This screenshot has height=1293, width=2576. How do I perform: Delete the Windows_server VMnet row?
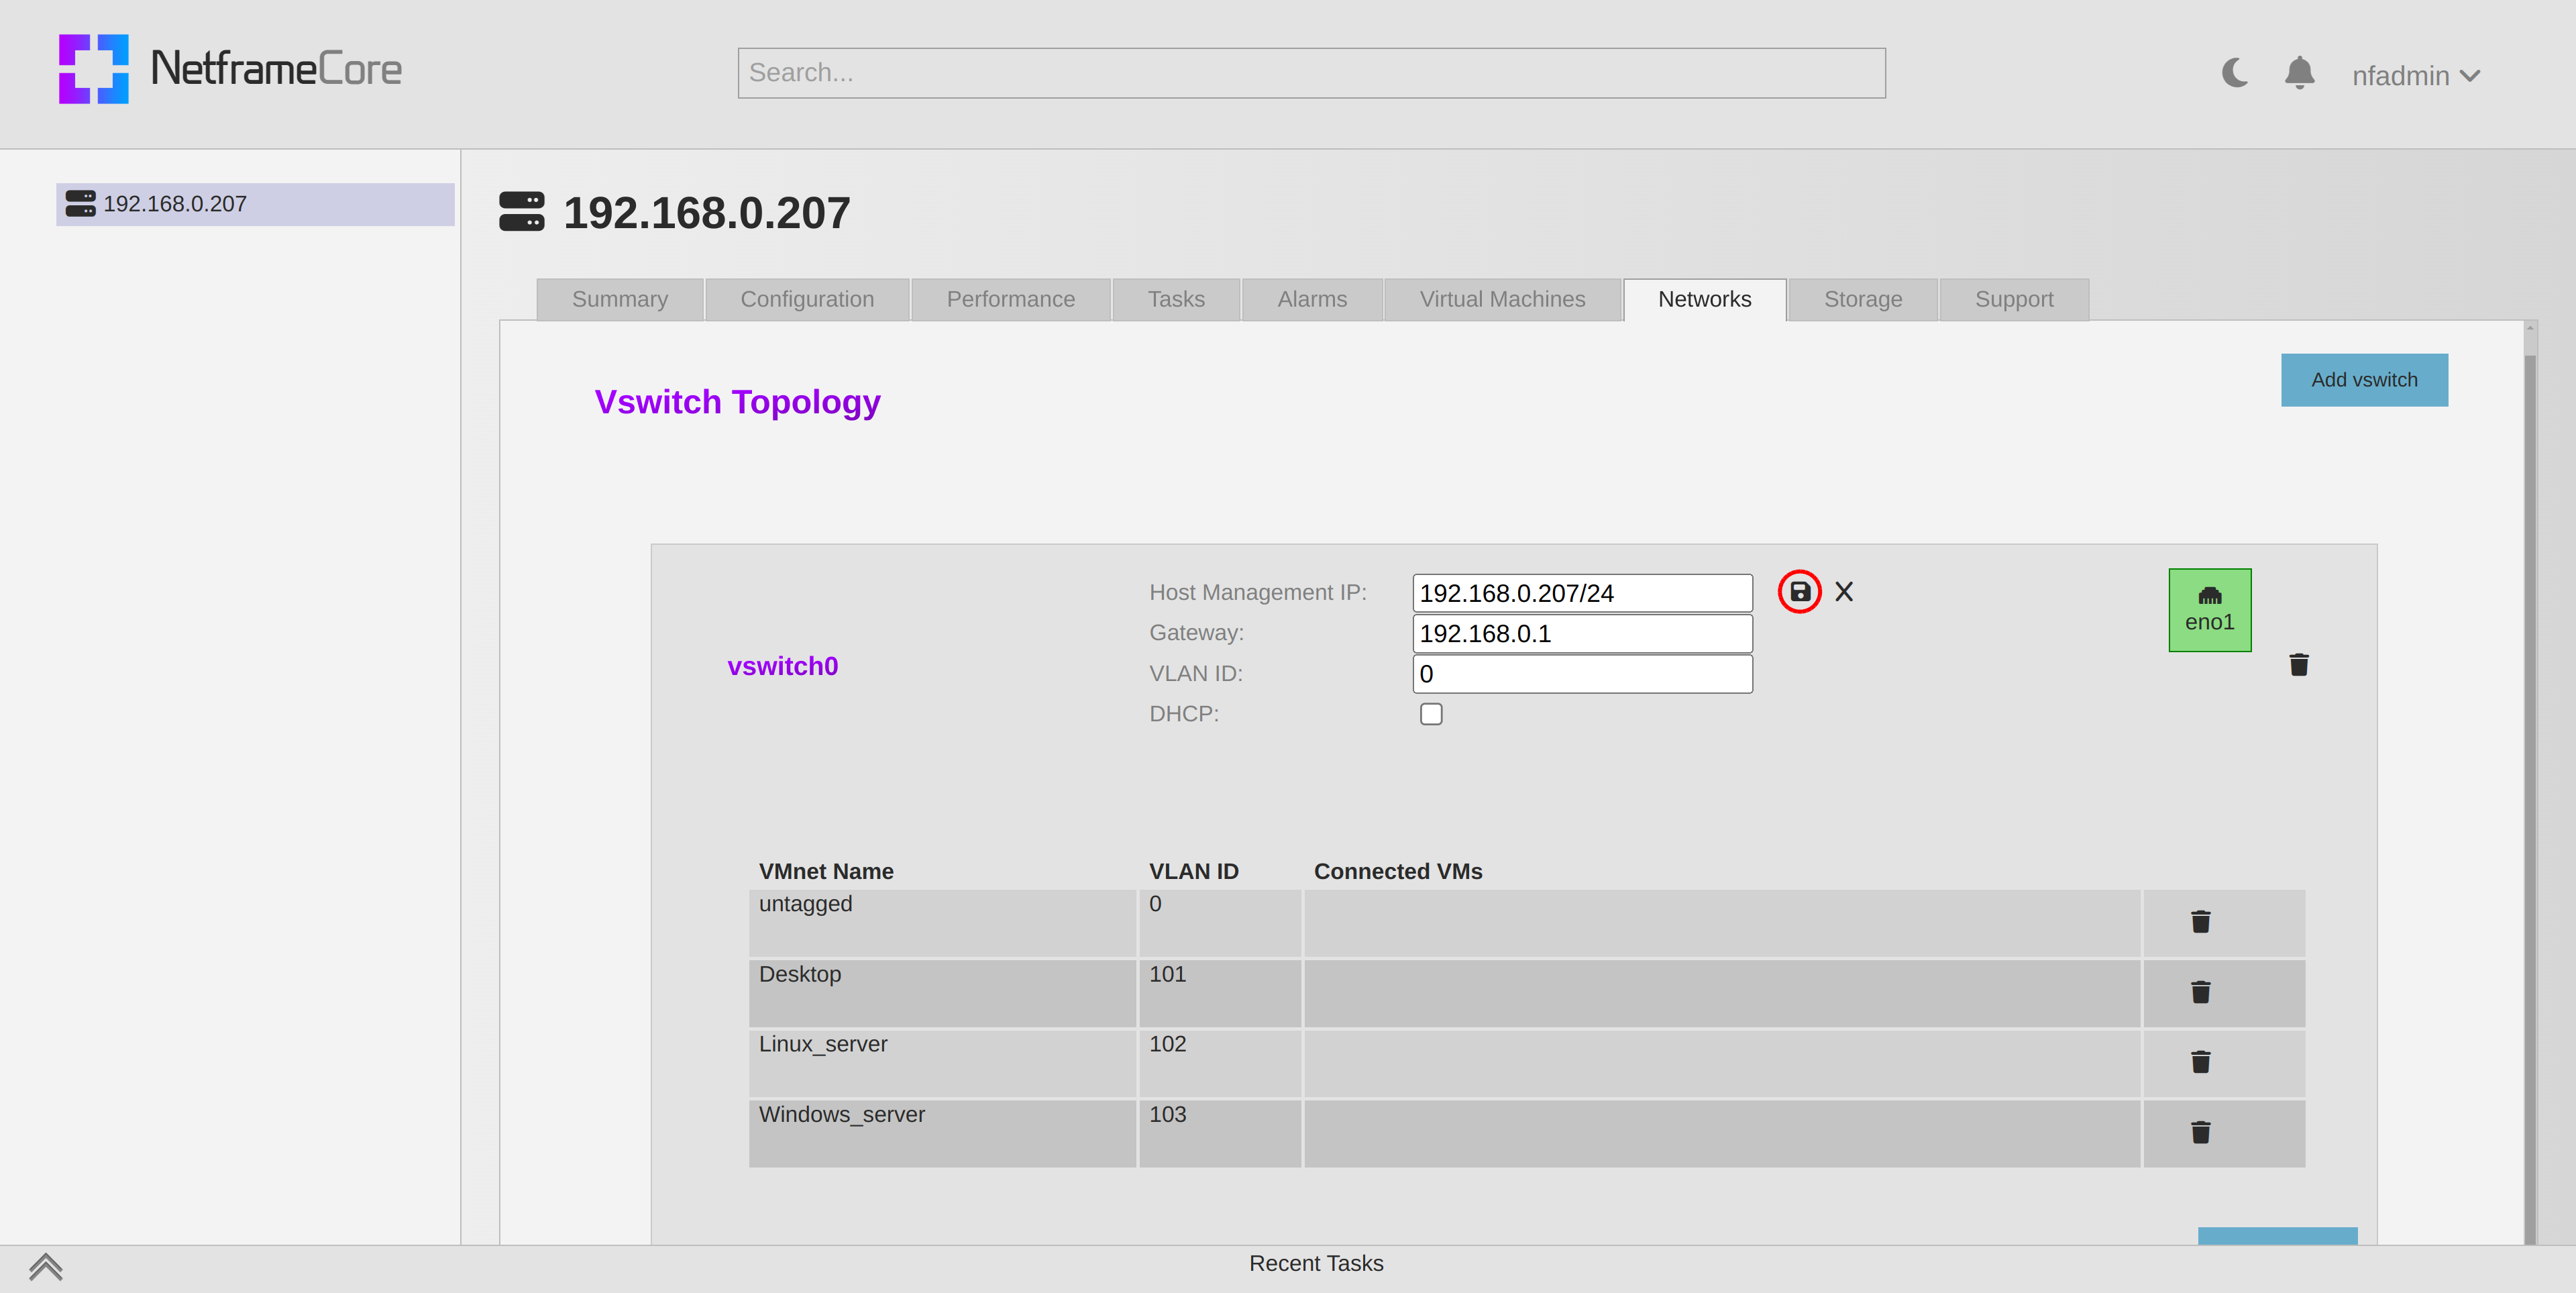tap(2201, 1132)
